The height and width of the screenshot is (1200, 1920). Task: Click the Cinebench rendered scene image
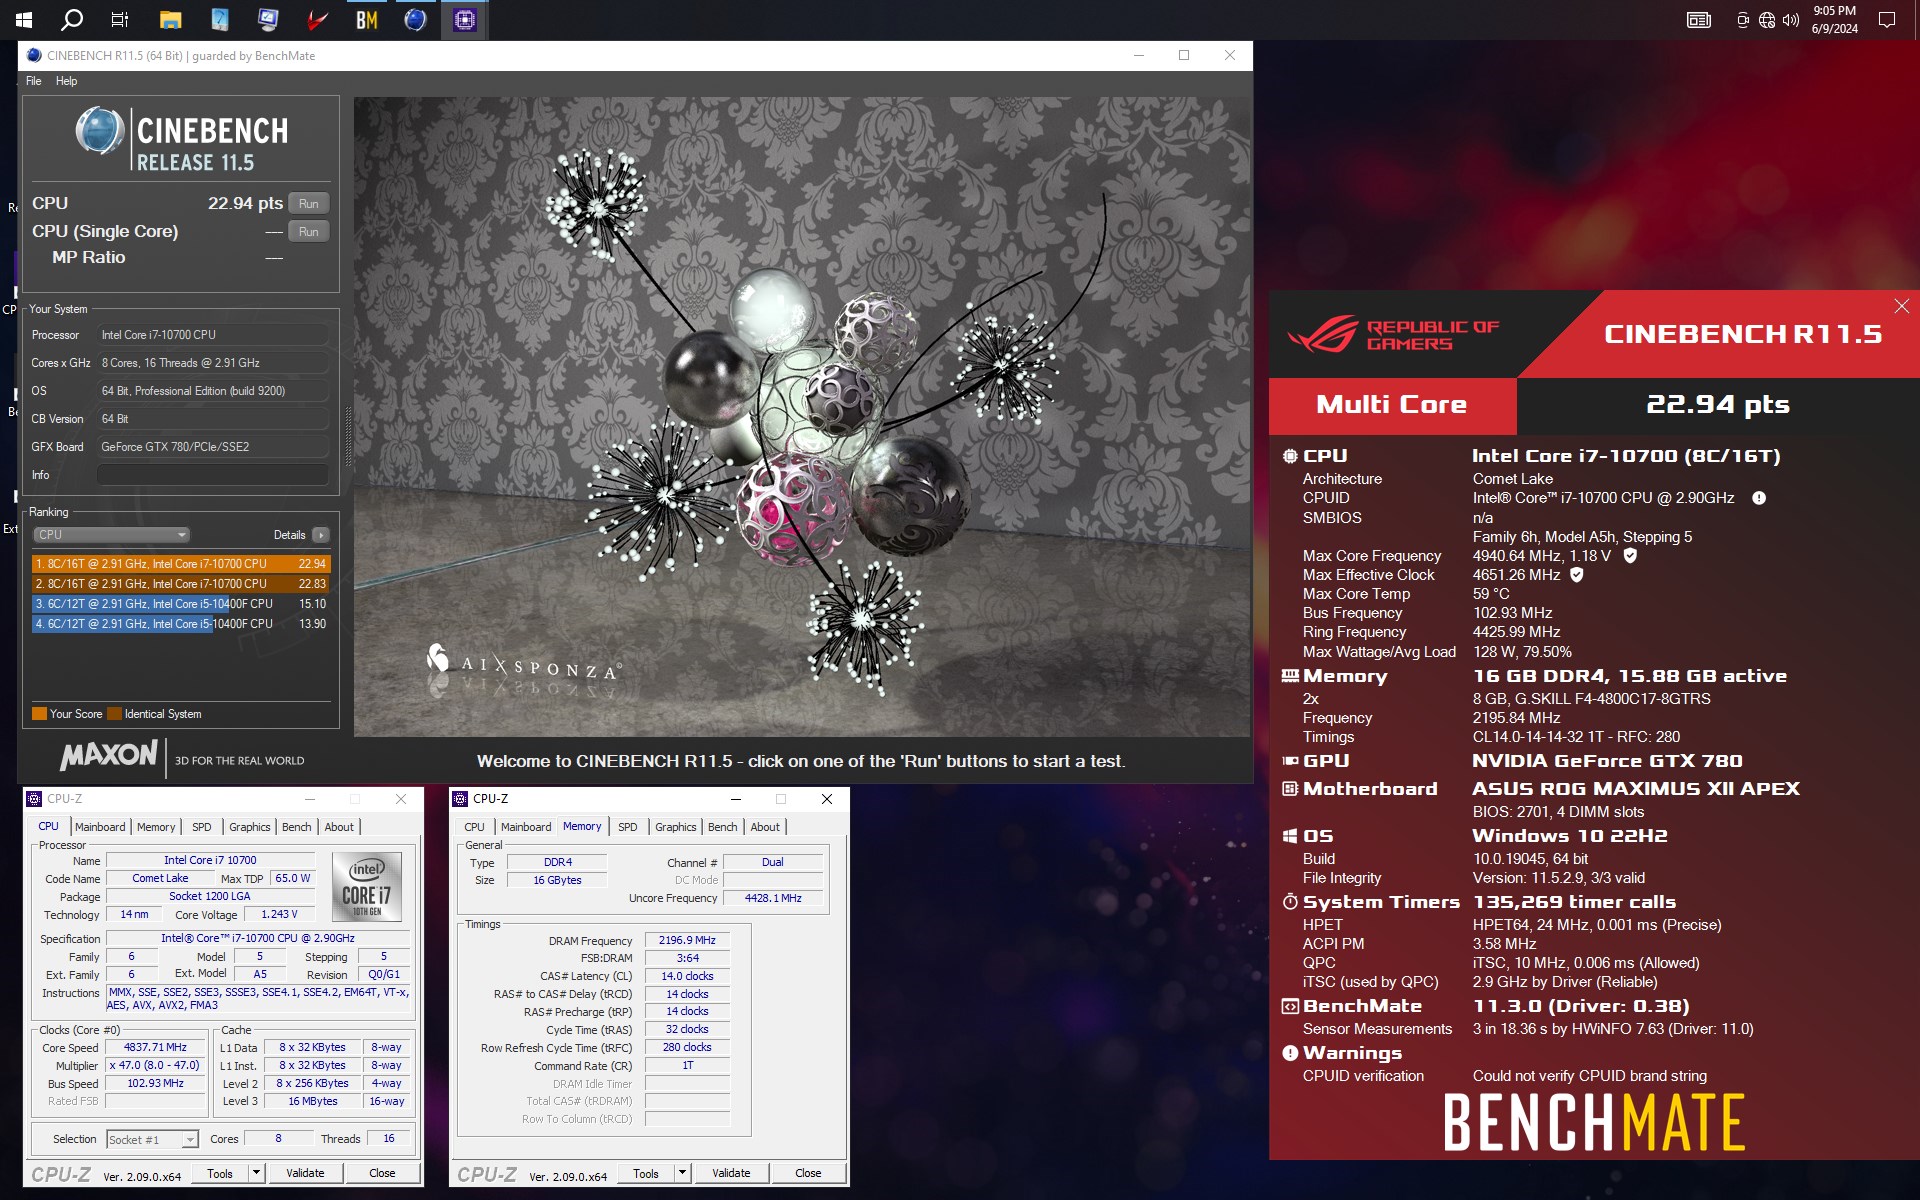tap(801, 416)
